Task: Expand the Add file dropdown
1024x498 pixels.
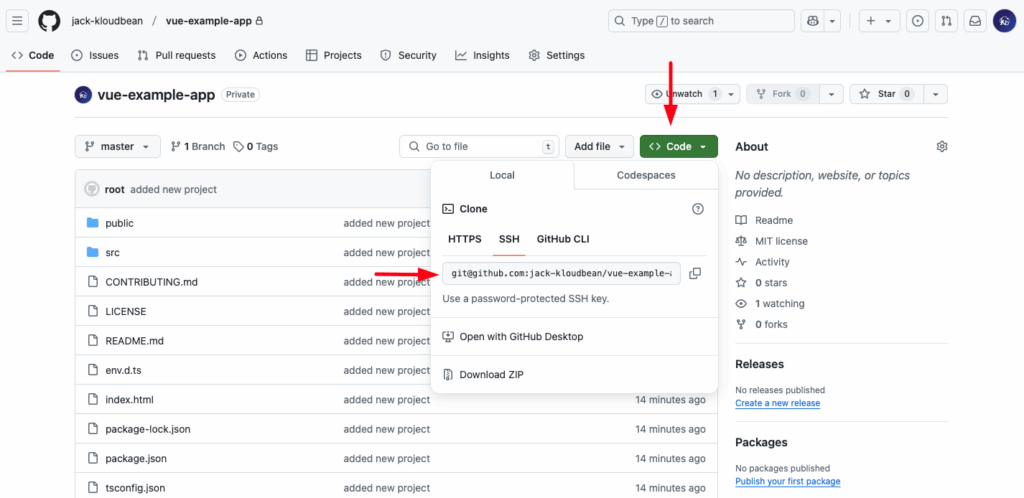Action: click(600, 146)
